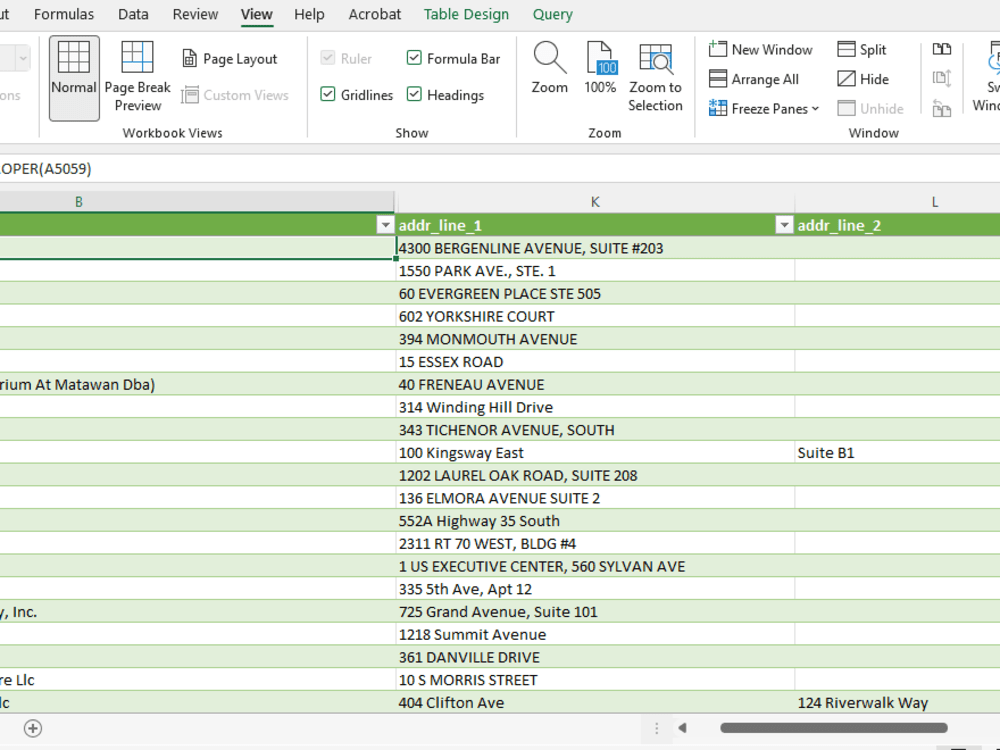This screenshot has width=1000, height=750.
Task: Select column K header
Action: tap(595, 202)
